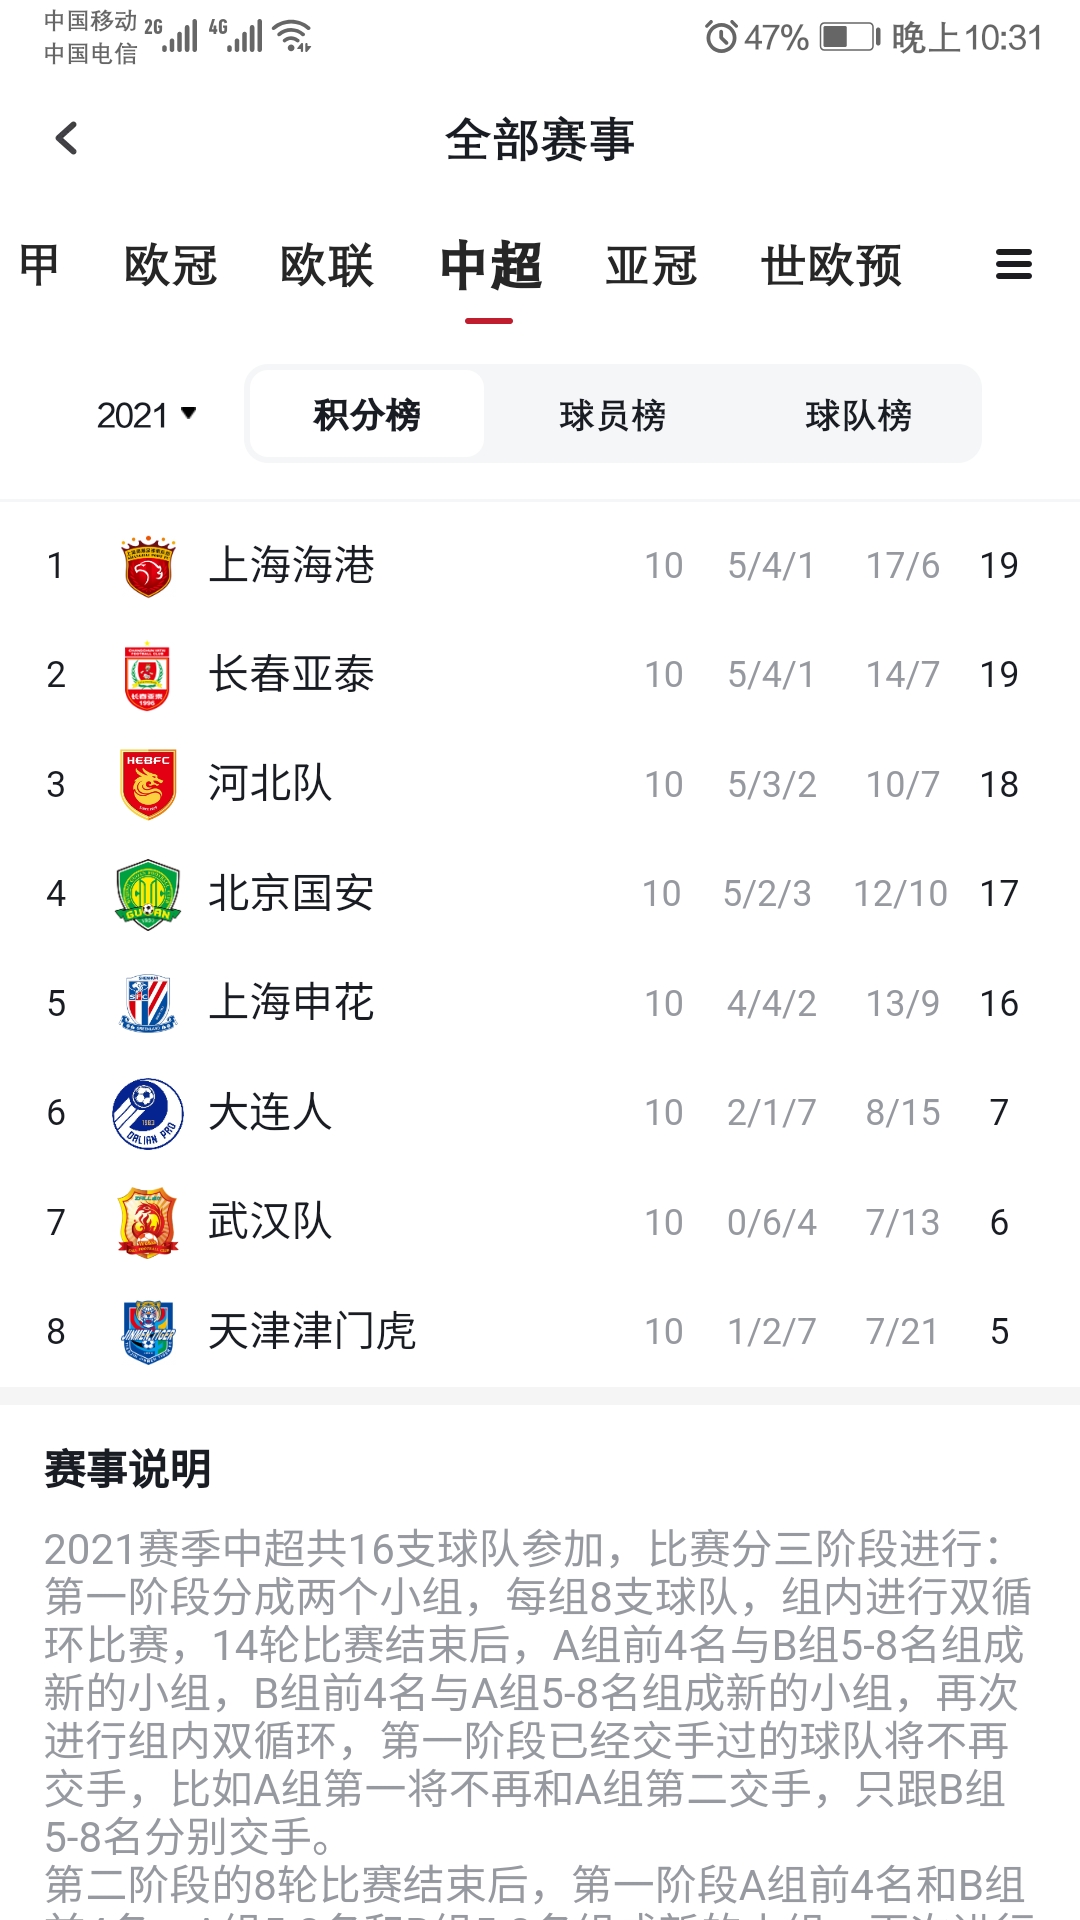Switch to the 球员榜 player ranking
Screen dimensions: 1080x1920
coord(612,415)
